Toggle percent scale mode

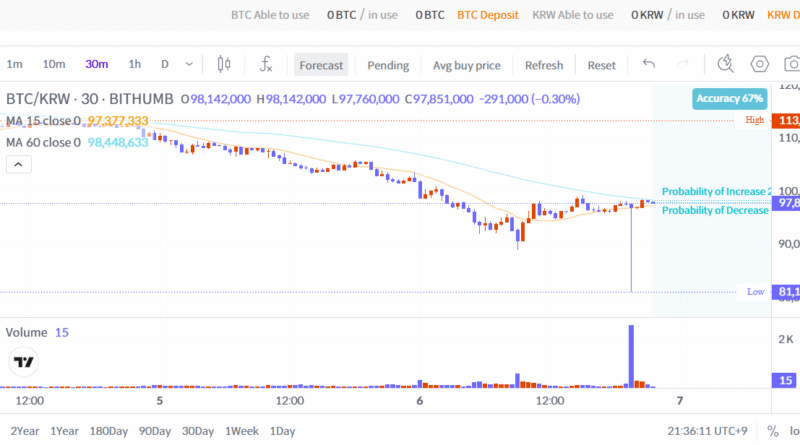pos(772,431)
